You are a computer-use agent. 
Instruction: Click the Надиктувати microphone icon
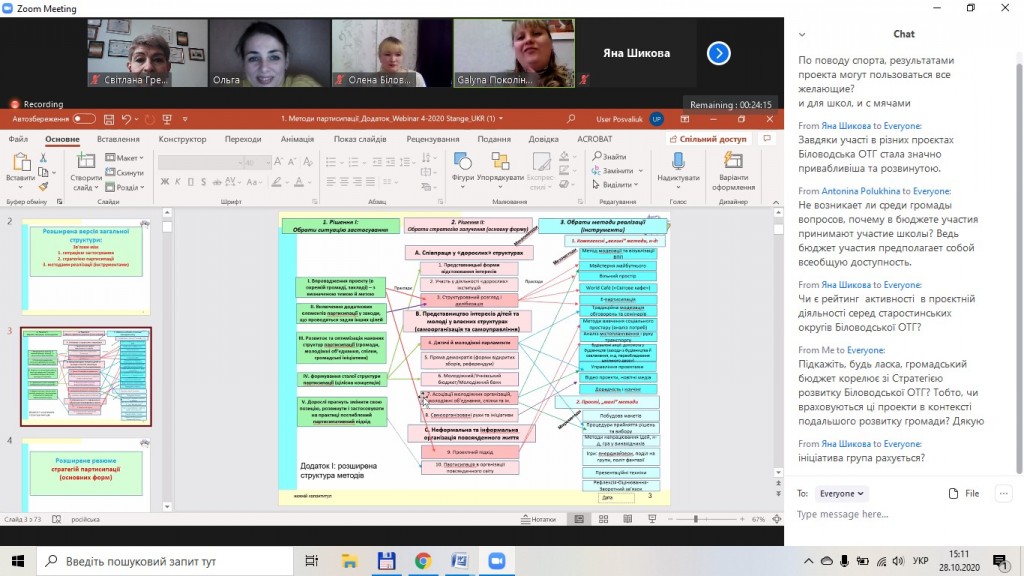[x=678, y=161]
